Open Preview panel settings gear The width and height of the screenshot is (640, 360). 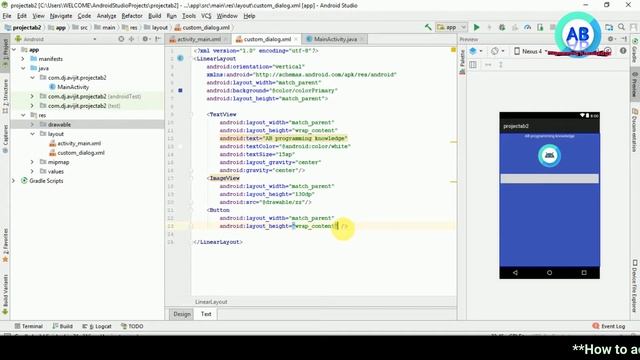coord(611,39)
